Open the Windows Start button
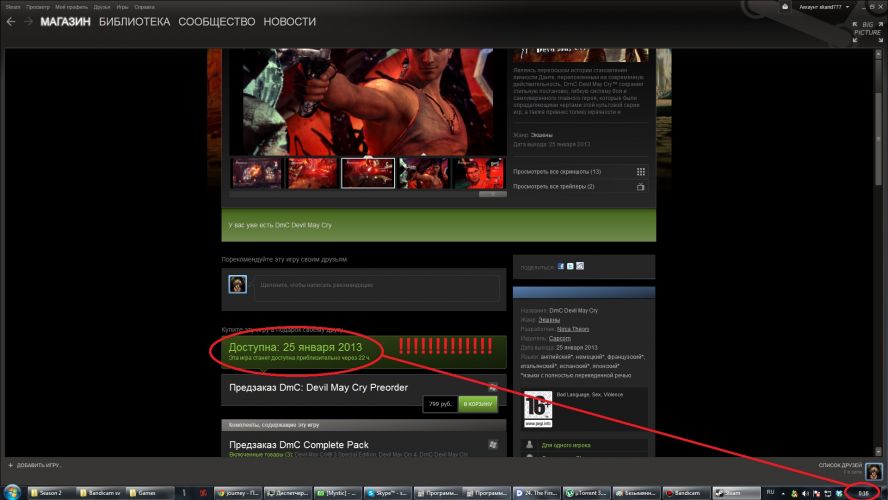Screen dimensions: 888x500 click(11, 492)
